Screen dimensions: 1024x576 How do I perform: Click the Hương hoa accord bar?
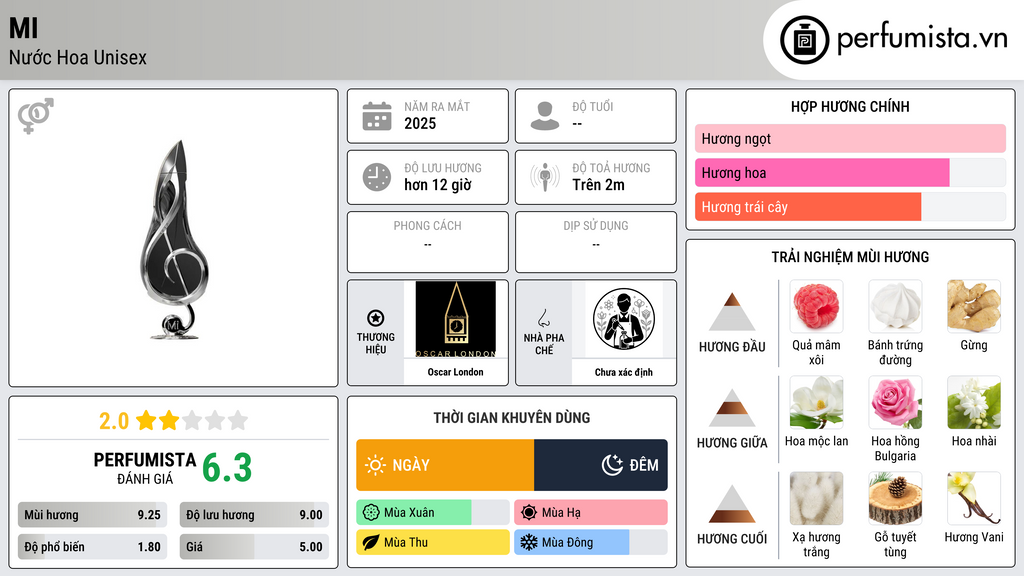[850, 172]
